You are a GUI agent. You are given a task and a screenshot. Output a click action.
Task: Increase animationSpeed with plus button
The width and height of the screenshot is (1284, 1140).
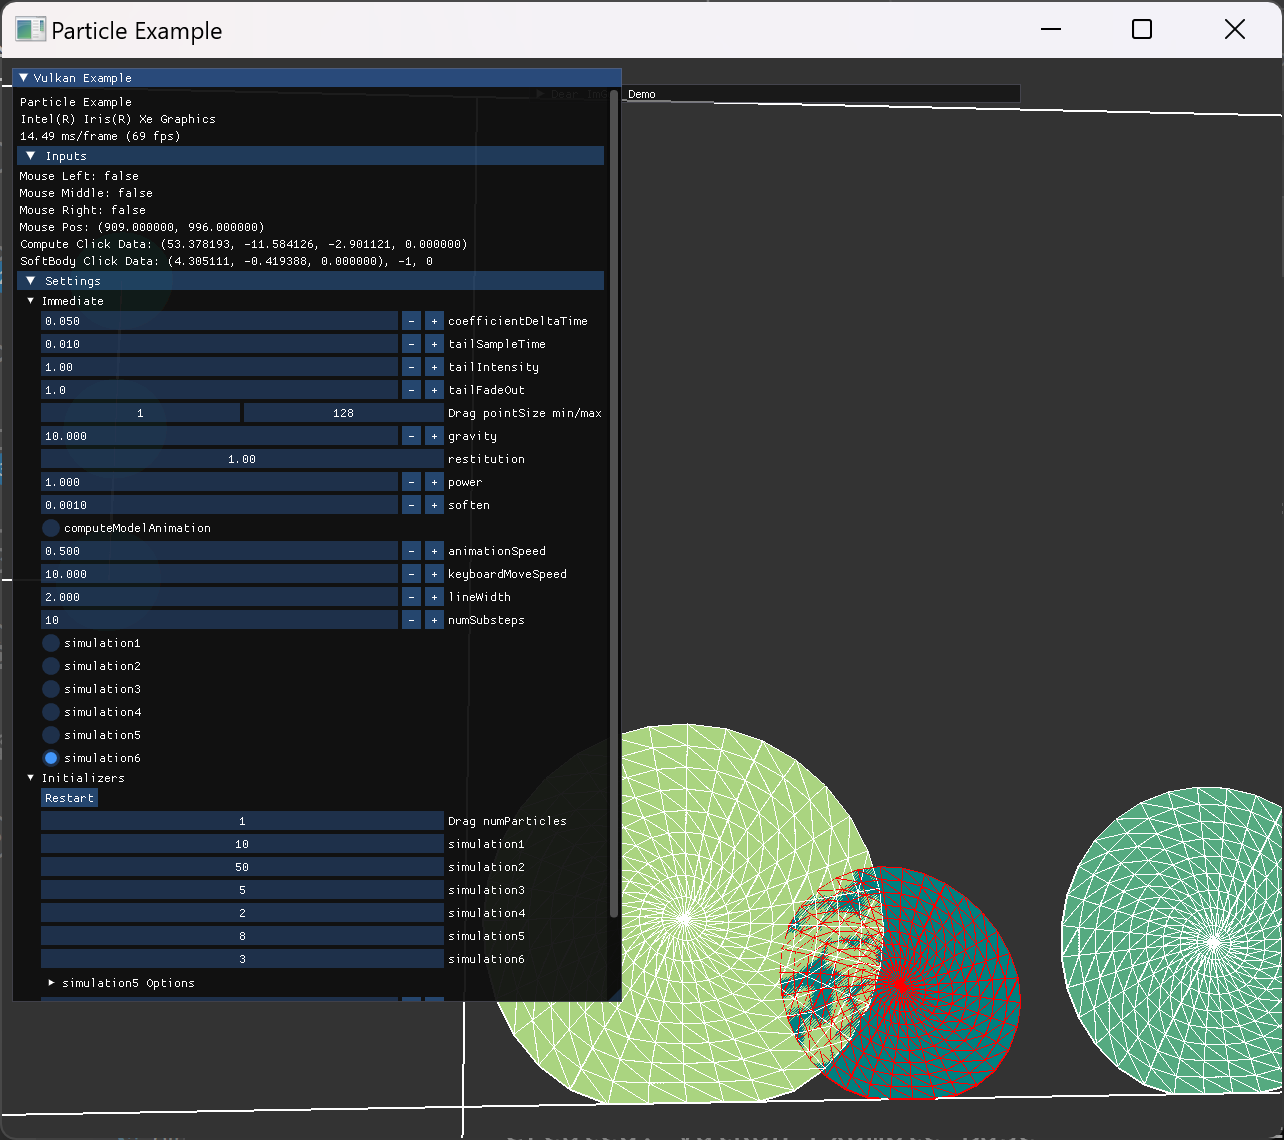tap(434, 551)
